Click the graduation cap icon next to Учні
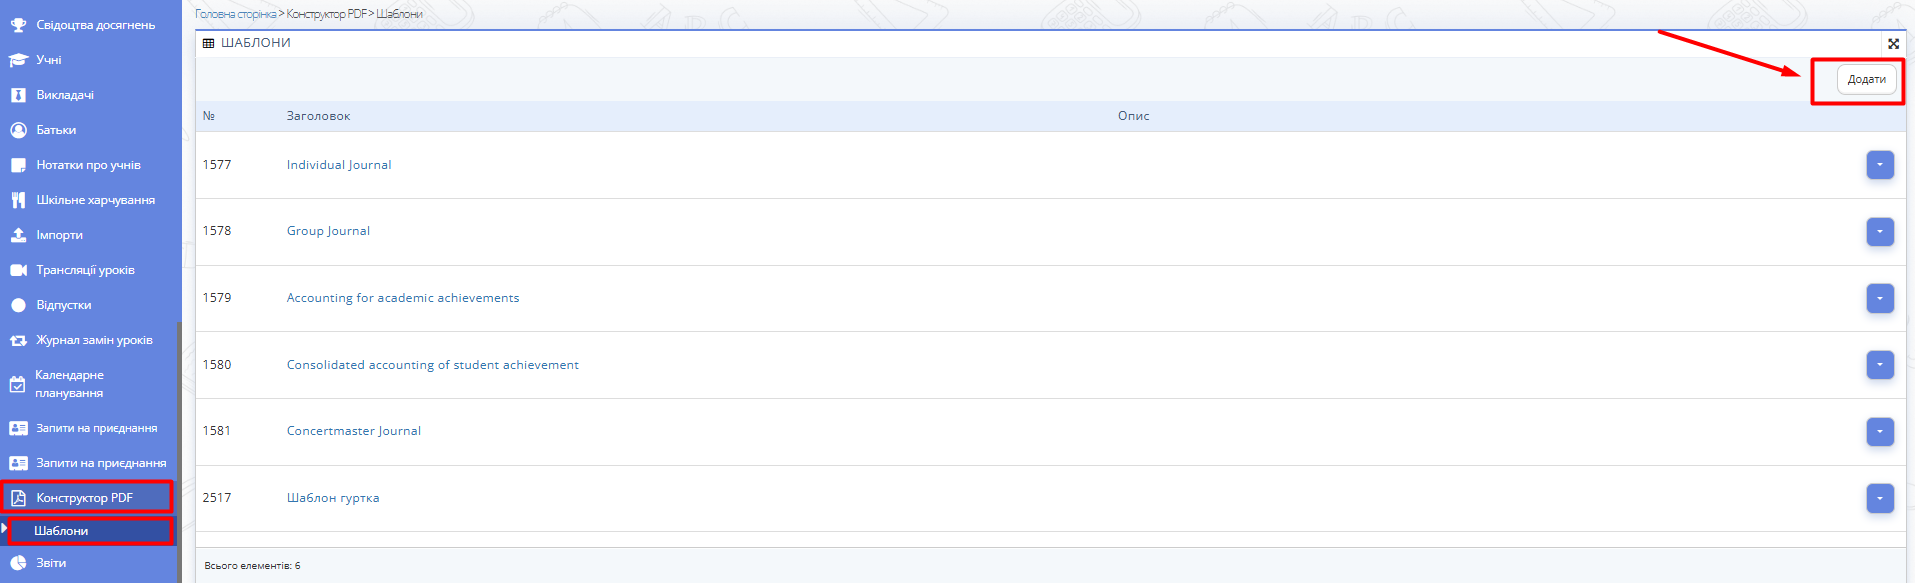Screen dimensions: 1915x583 [x=18, y=60]
